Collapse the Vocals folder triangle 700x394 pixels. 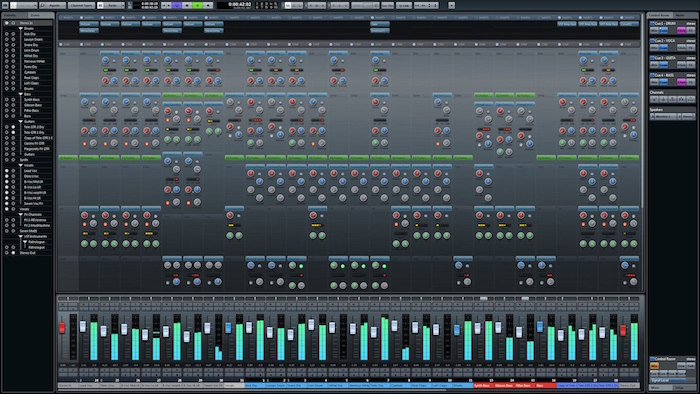tap(21, 165)
